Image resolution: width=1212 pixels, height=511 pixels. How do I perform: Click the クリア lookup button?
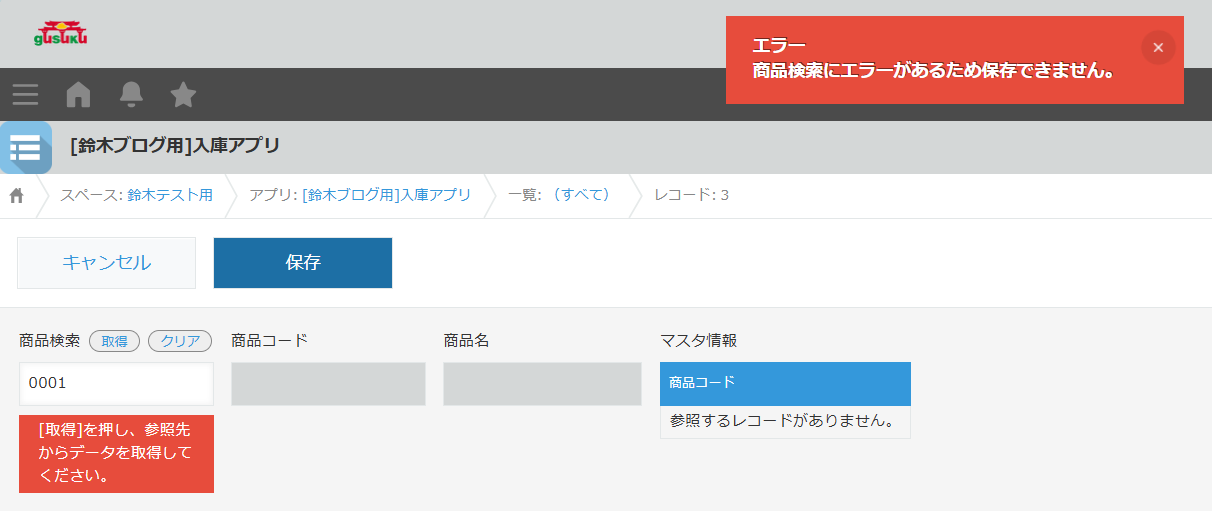180,341
